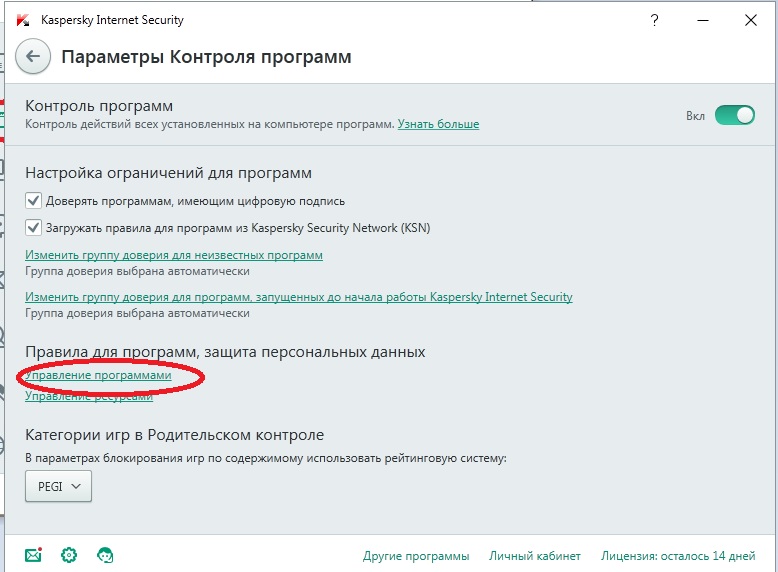
Task: Click the Kaspersky logo in the title bar
Action: click(x=23, y=20)
